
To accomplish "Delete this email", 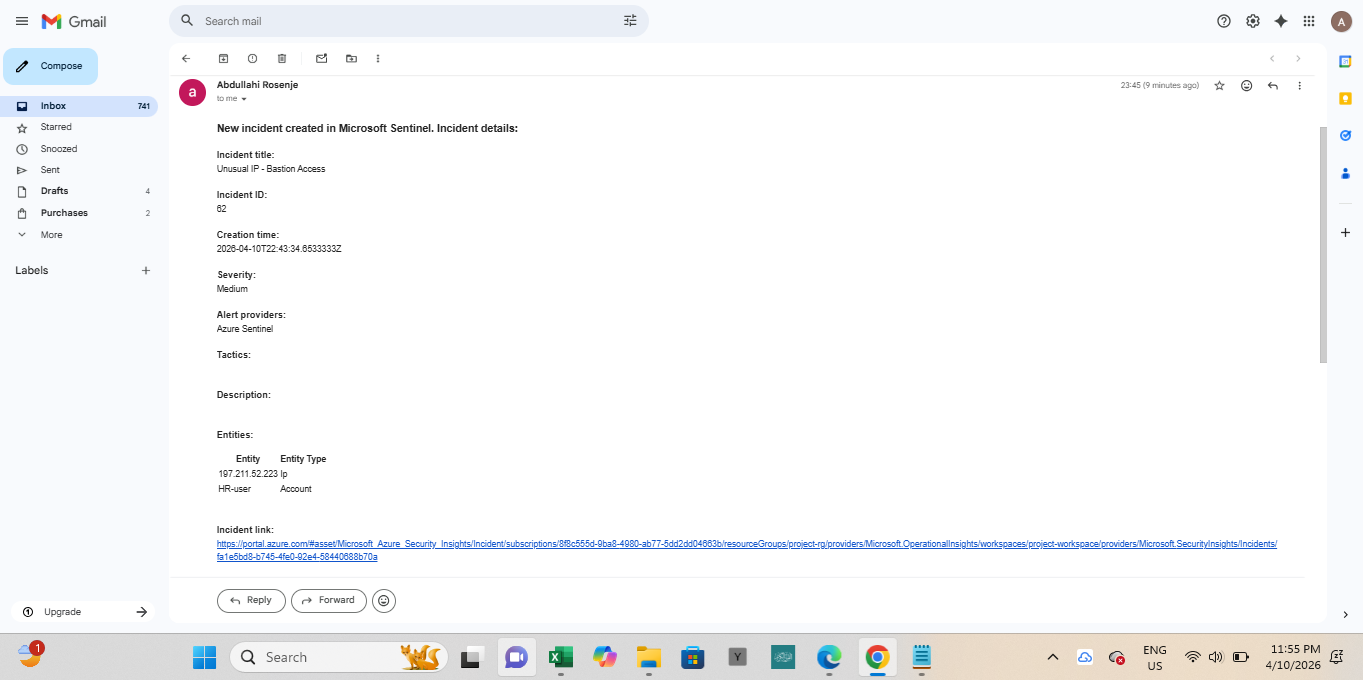I will tap(282, 59).
